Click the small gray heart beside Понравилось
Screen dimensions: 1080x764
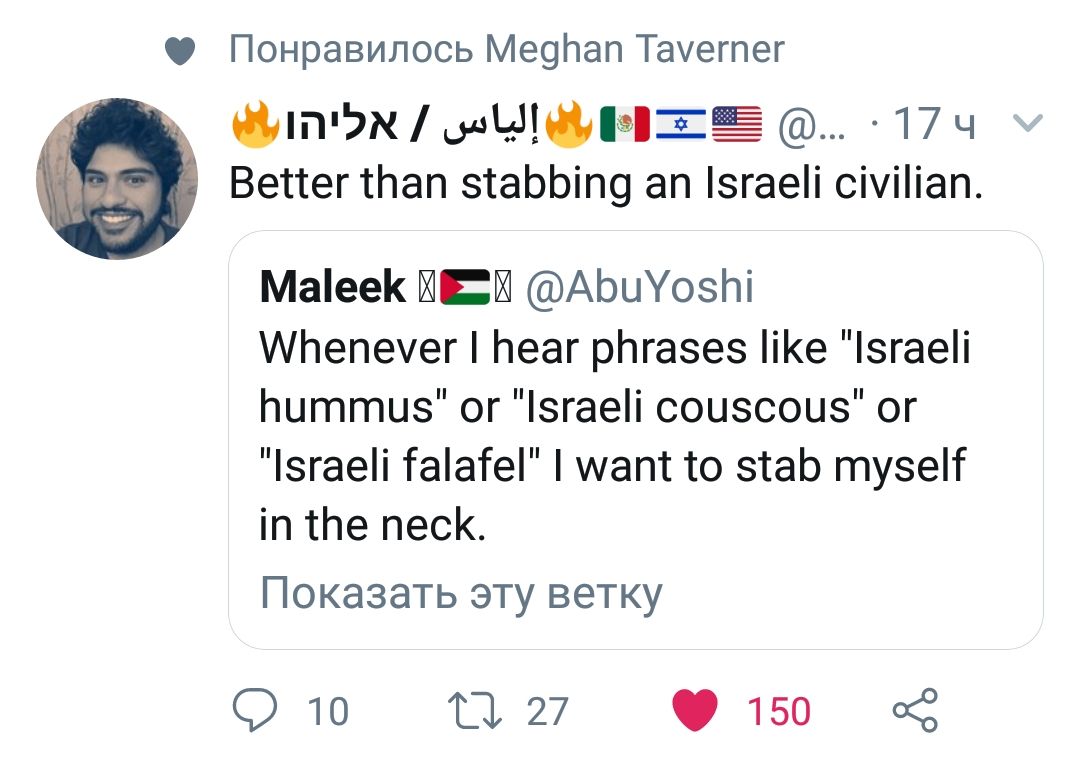point(178,49)
